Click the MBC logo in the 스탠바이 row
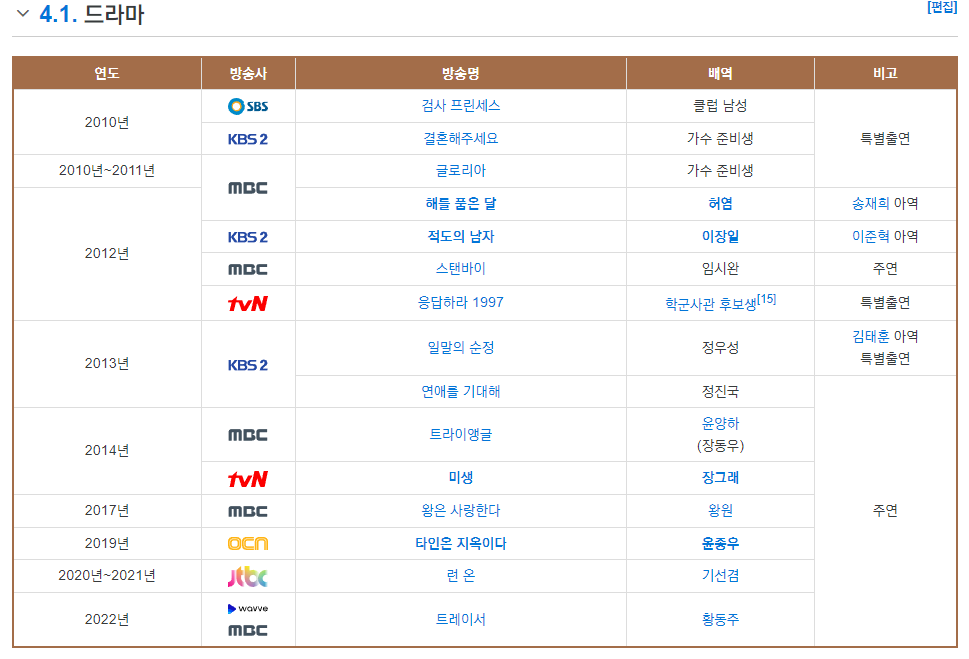Image resolution: width=969 pixels, height=659 pixels. 248,270
